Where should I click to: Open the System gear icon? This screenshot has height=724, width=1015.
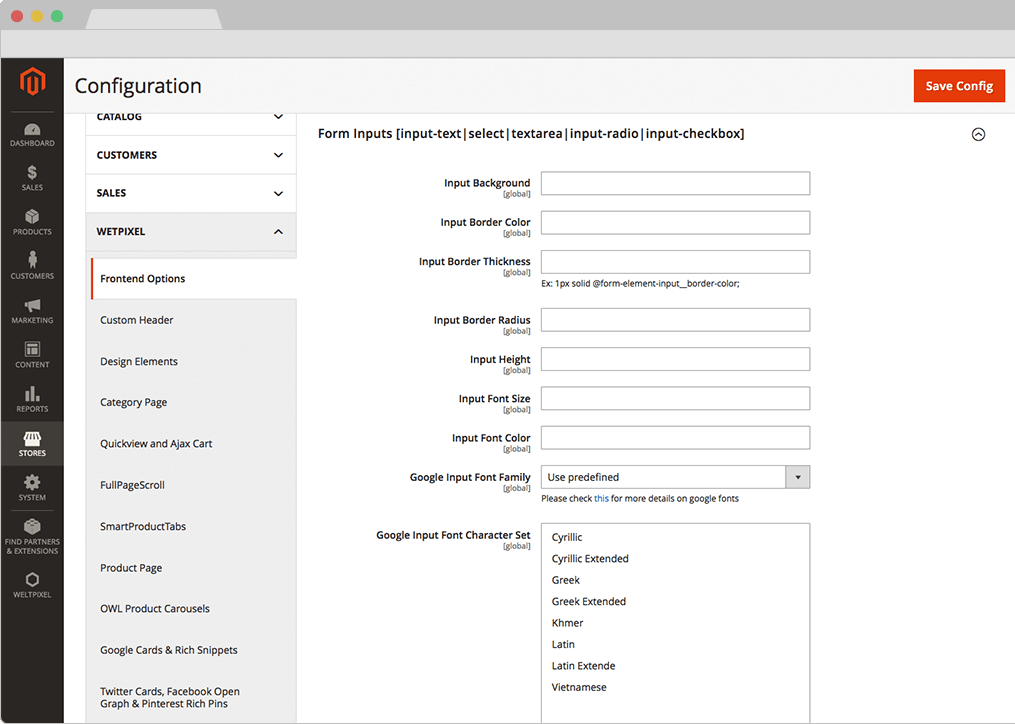coord(32,484)
